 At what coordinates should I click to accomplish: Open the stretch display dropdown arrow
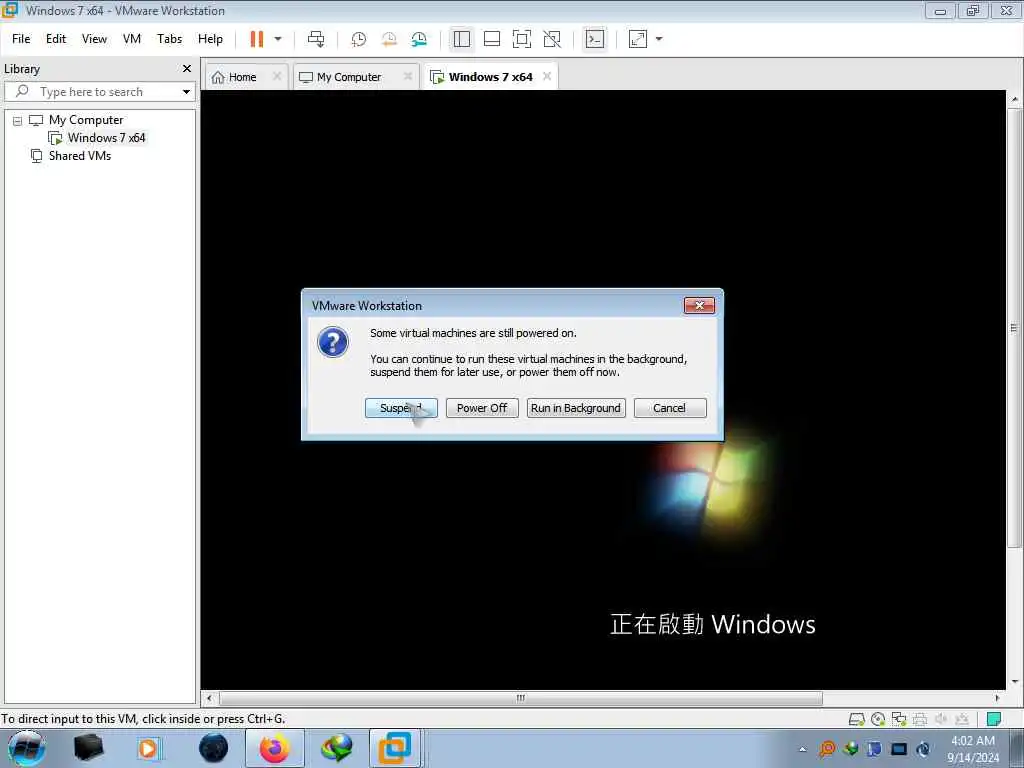659,39
